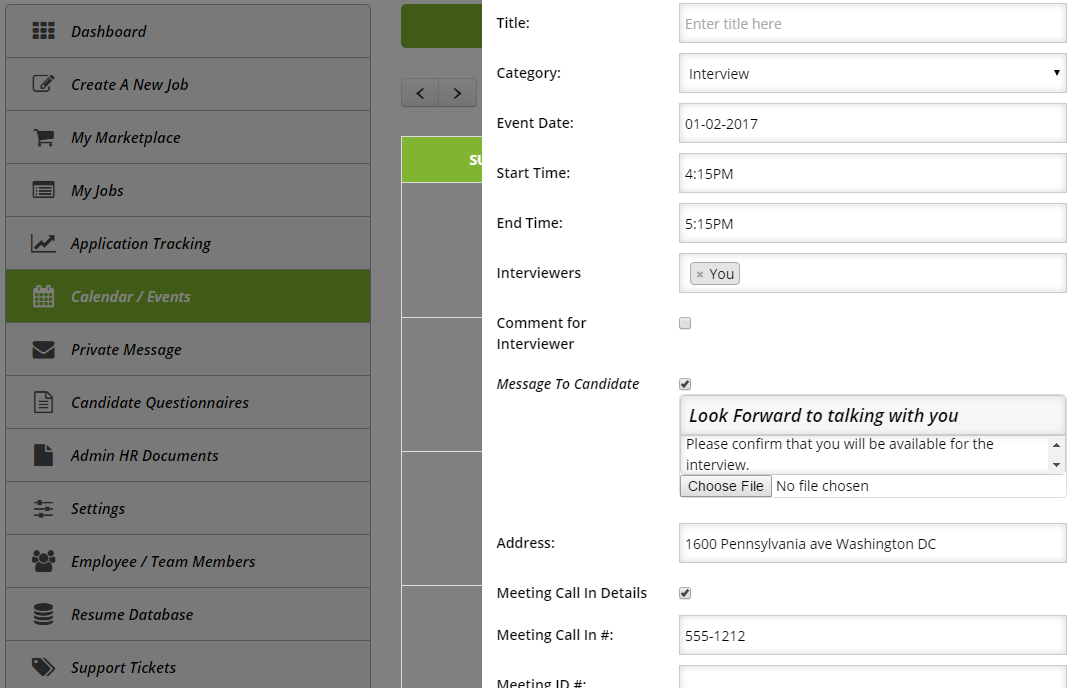This screenshot has height=688, width=1072.
Task: Enable the Comment for Interviewer checkbox
Action: [685, 323]
